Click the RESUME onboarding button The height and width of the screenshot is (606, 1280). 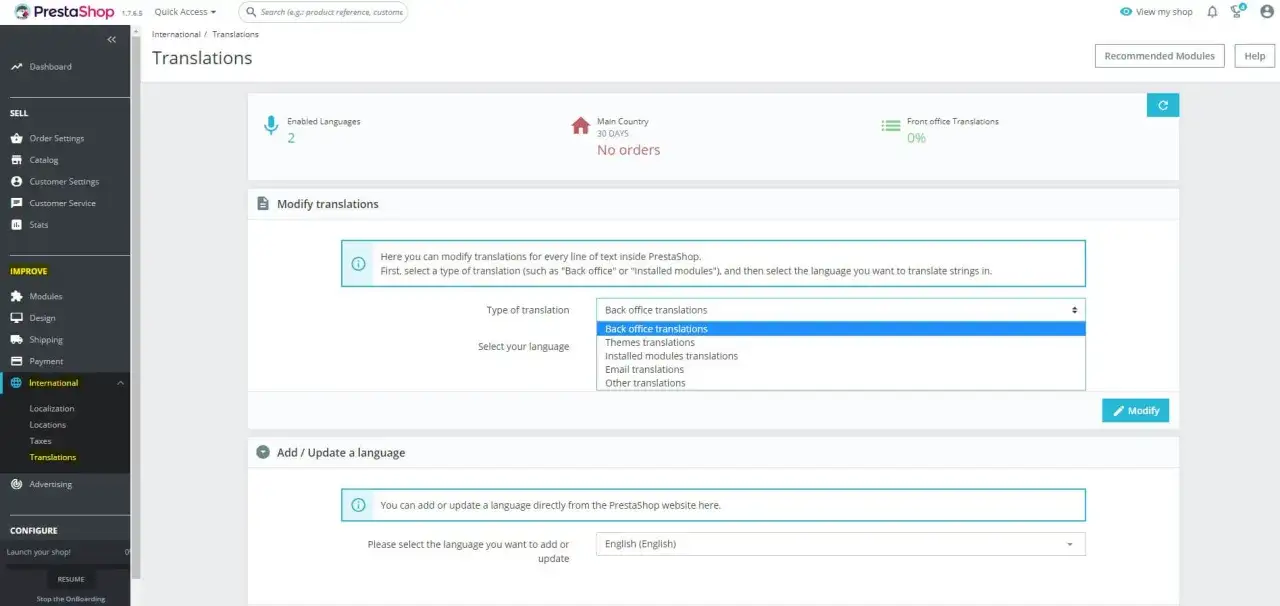pyautogui.click(x=70, y=579)
